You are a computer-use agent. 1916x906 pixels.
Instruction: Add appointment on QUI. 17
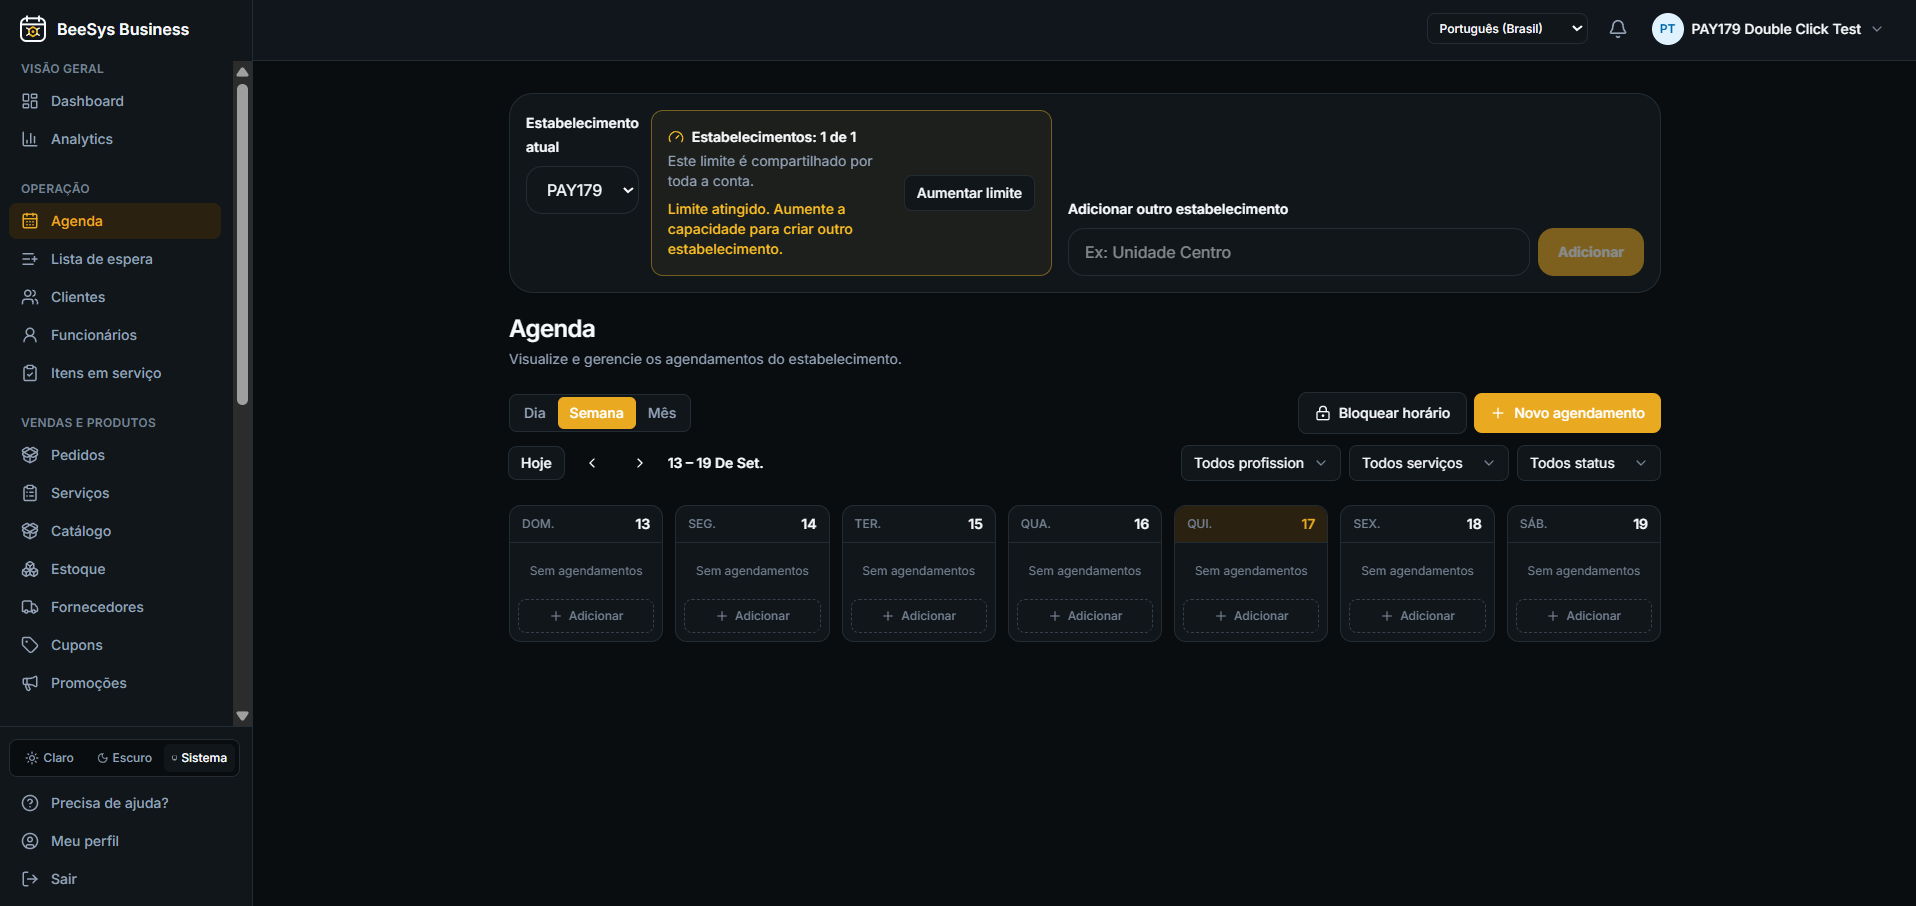point(1251,616)
